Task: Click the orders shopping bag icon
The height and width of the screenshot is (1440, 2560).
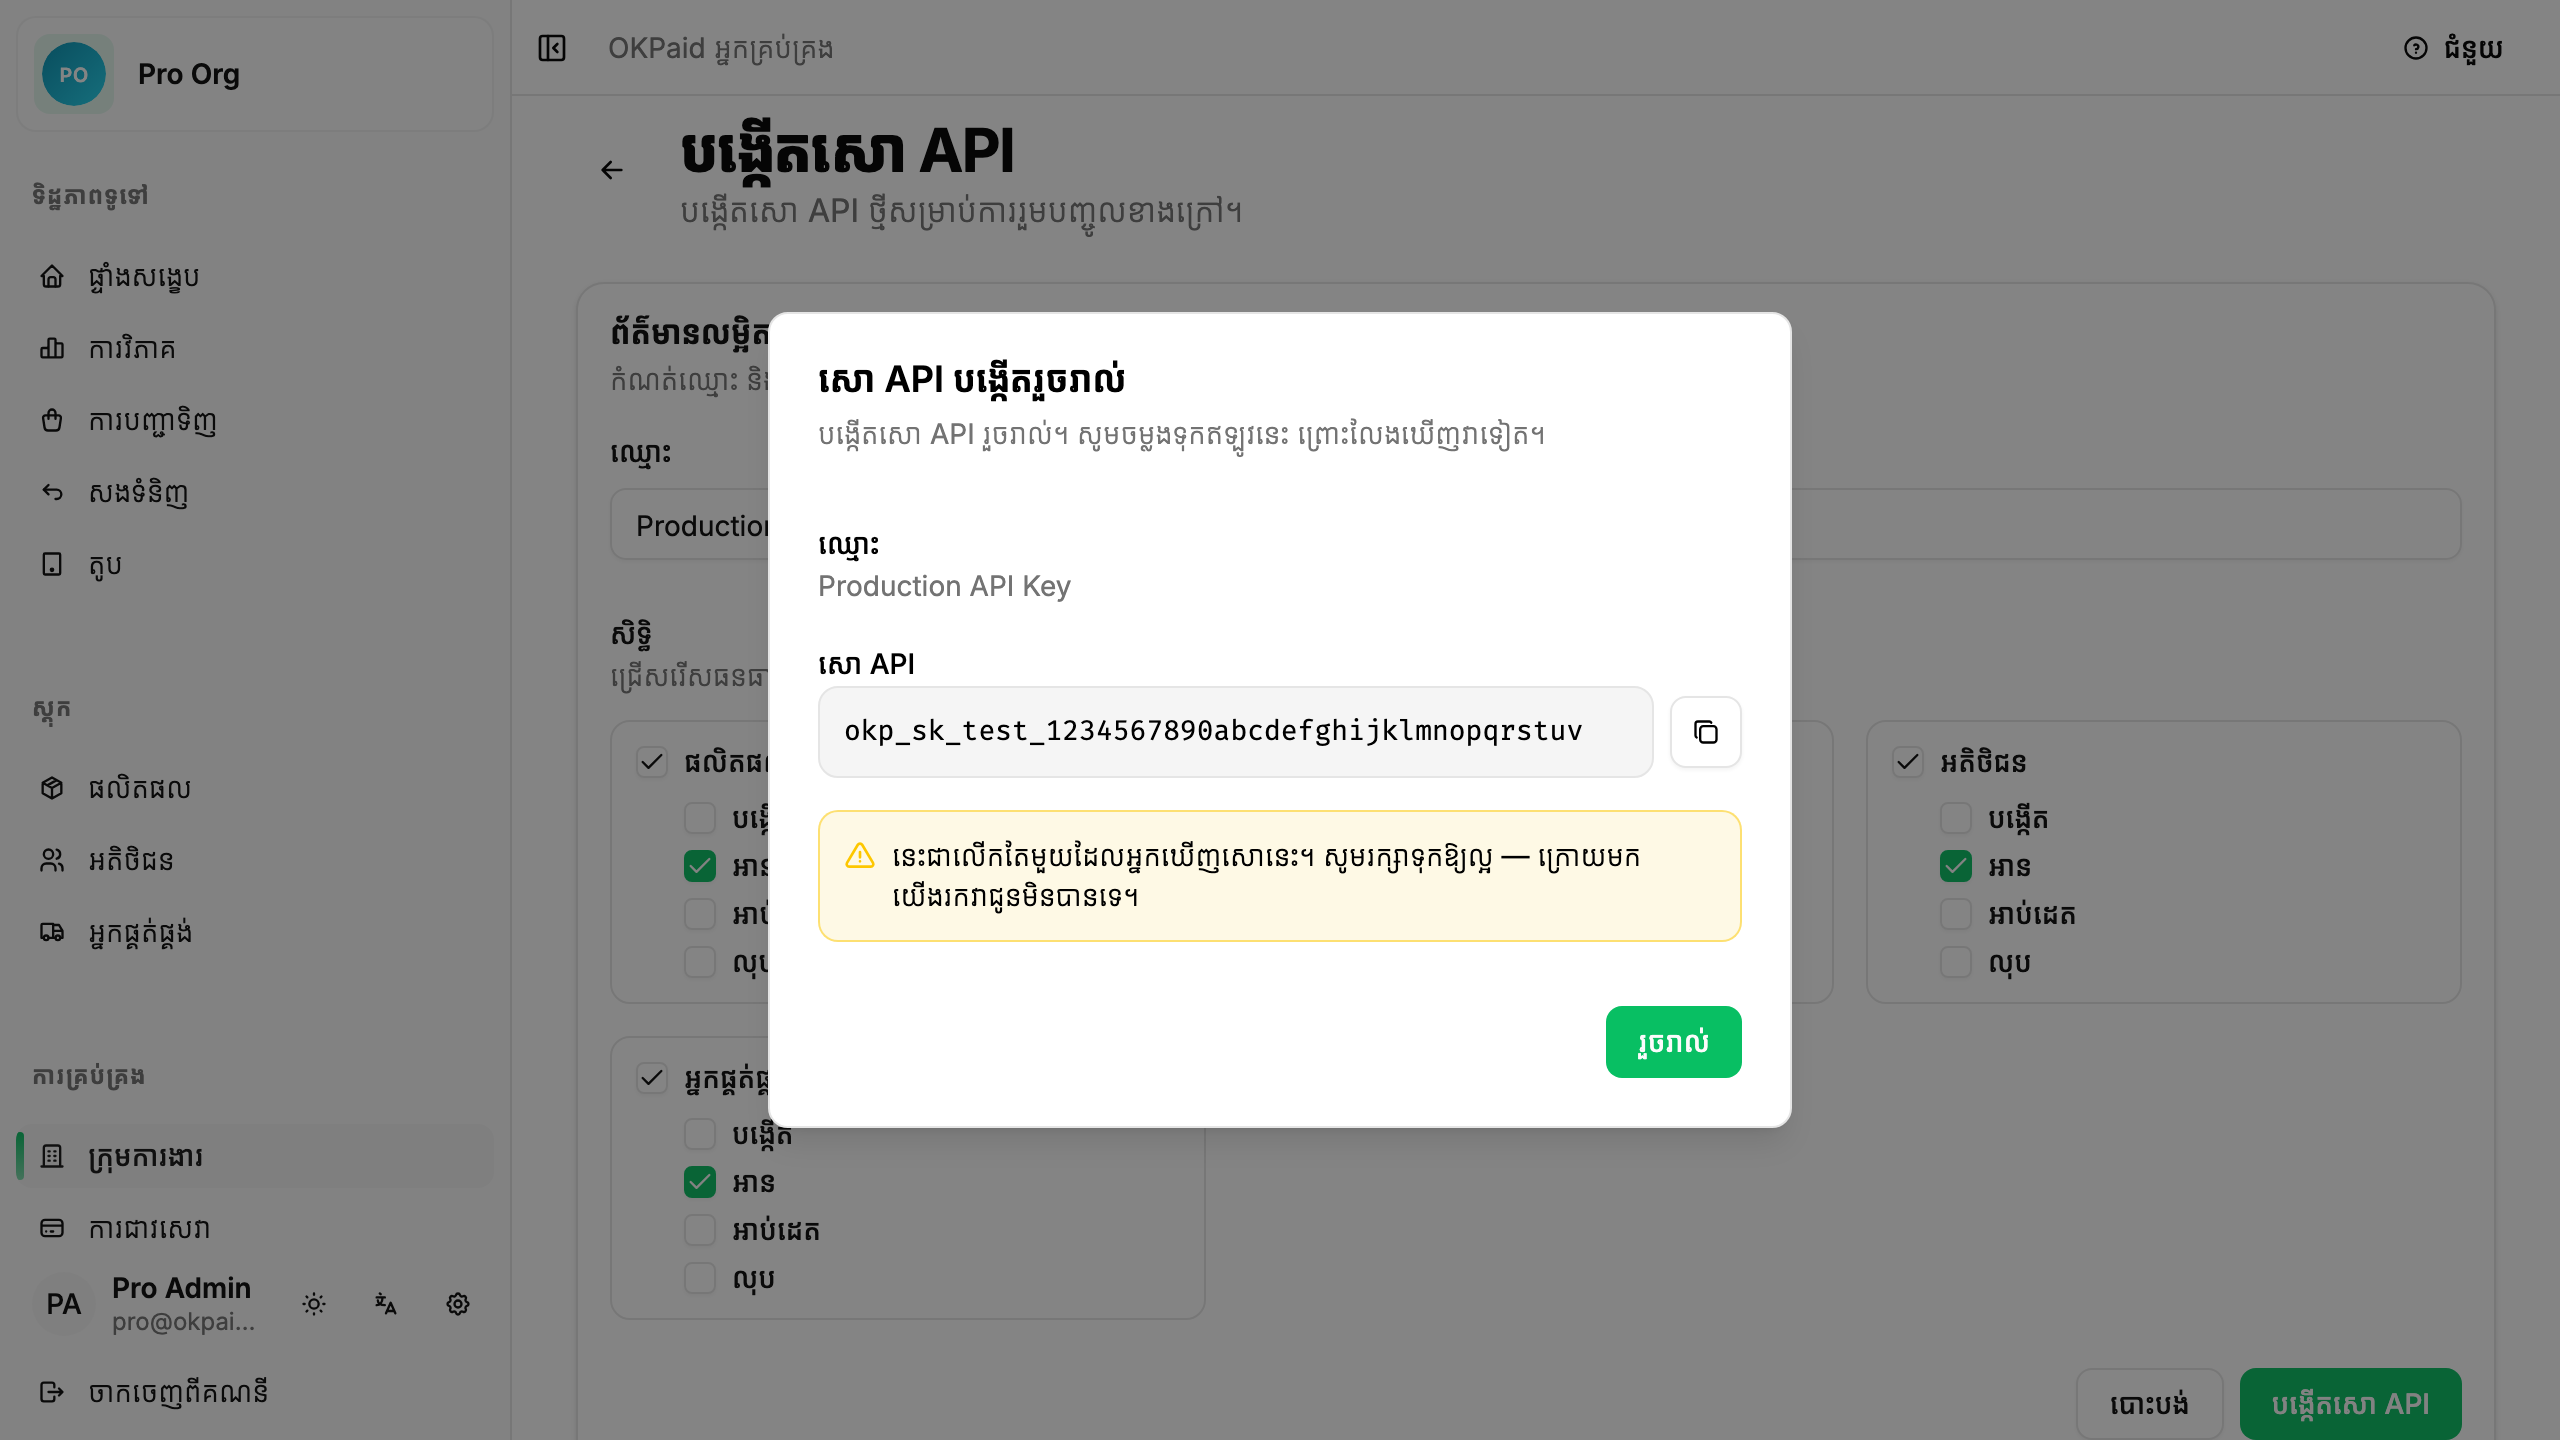Action: tap(52, 420)
